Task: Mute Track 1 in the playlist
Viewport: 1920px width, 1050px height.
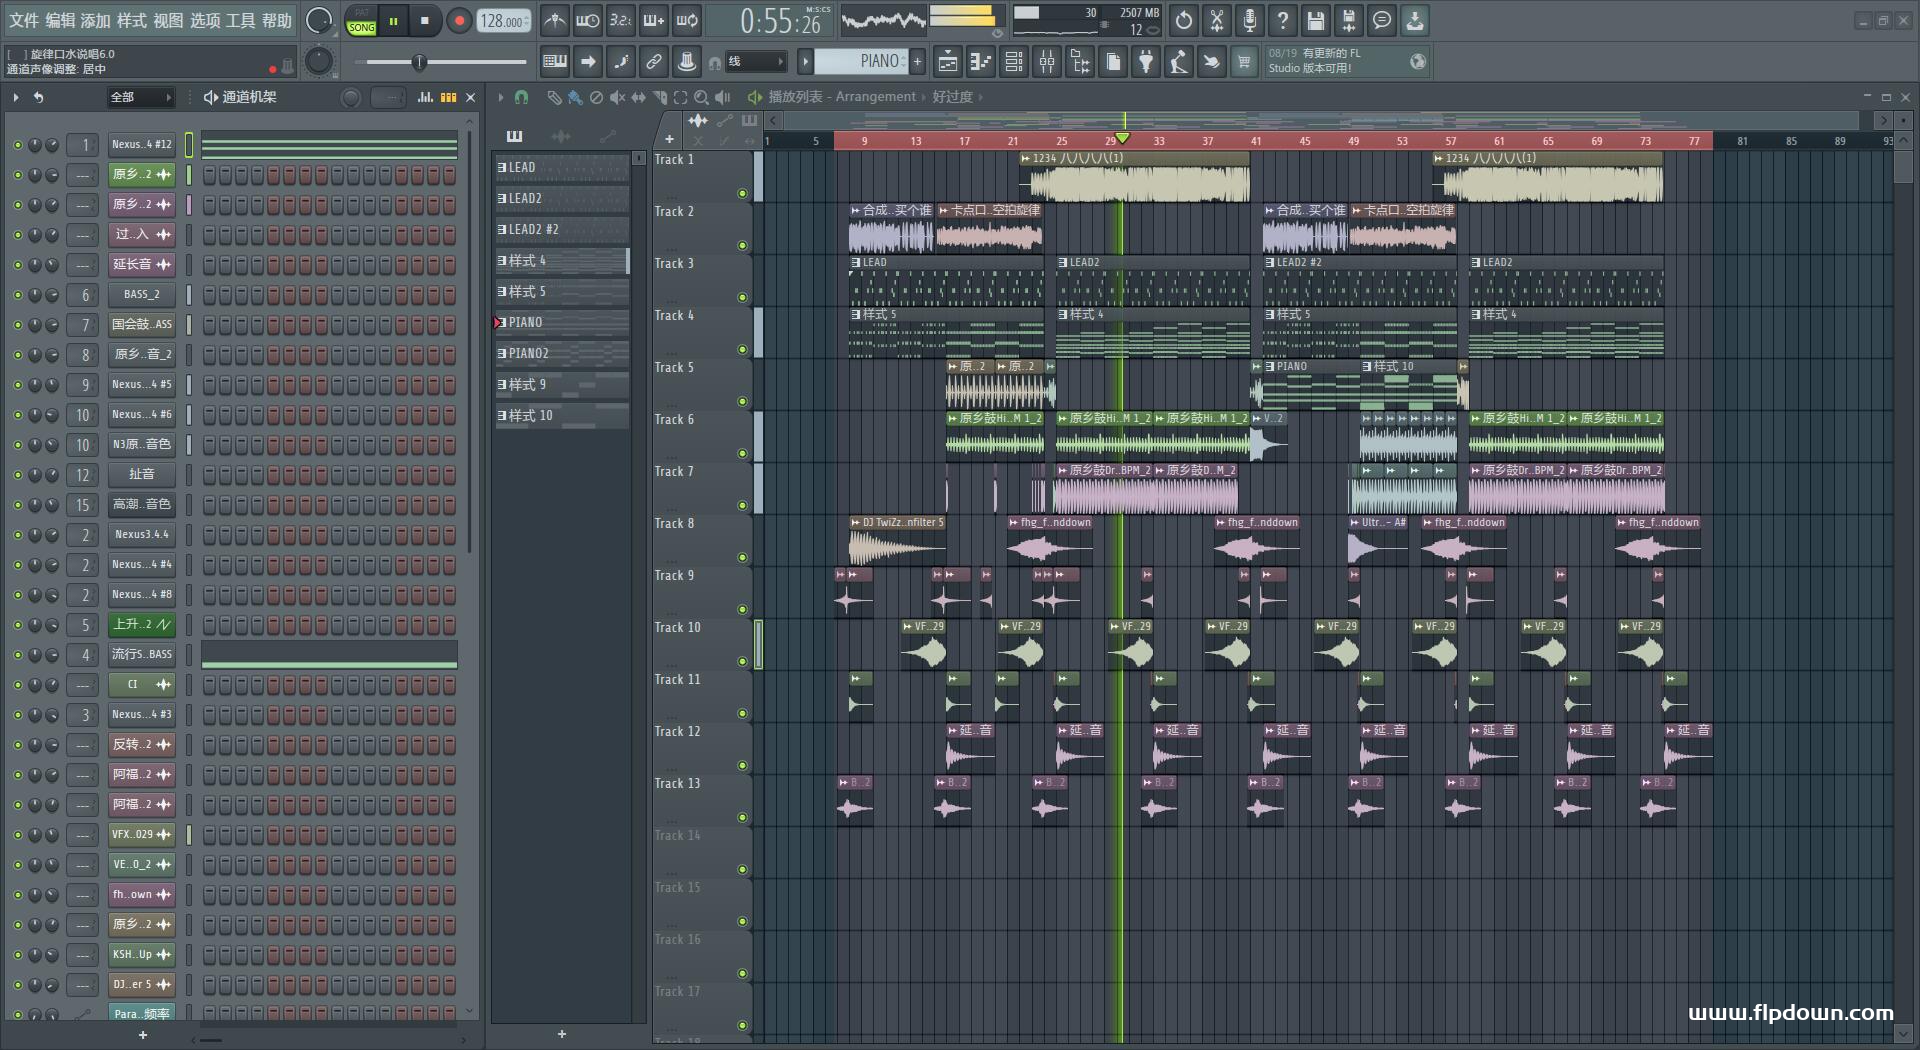Action: tap(742, 193)
